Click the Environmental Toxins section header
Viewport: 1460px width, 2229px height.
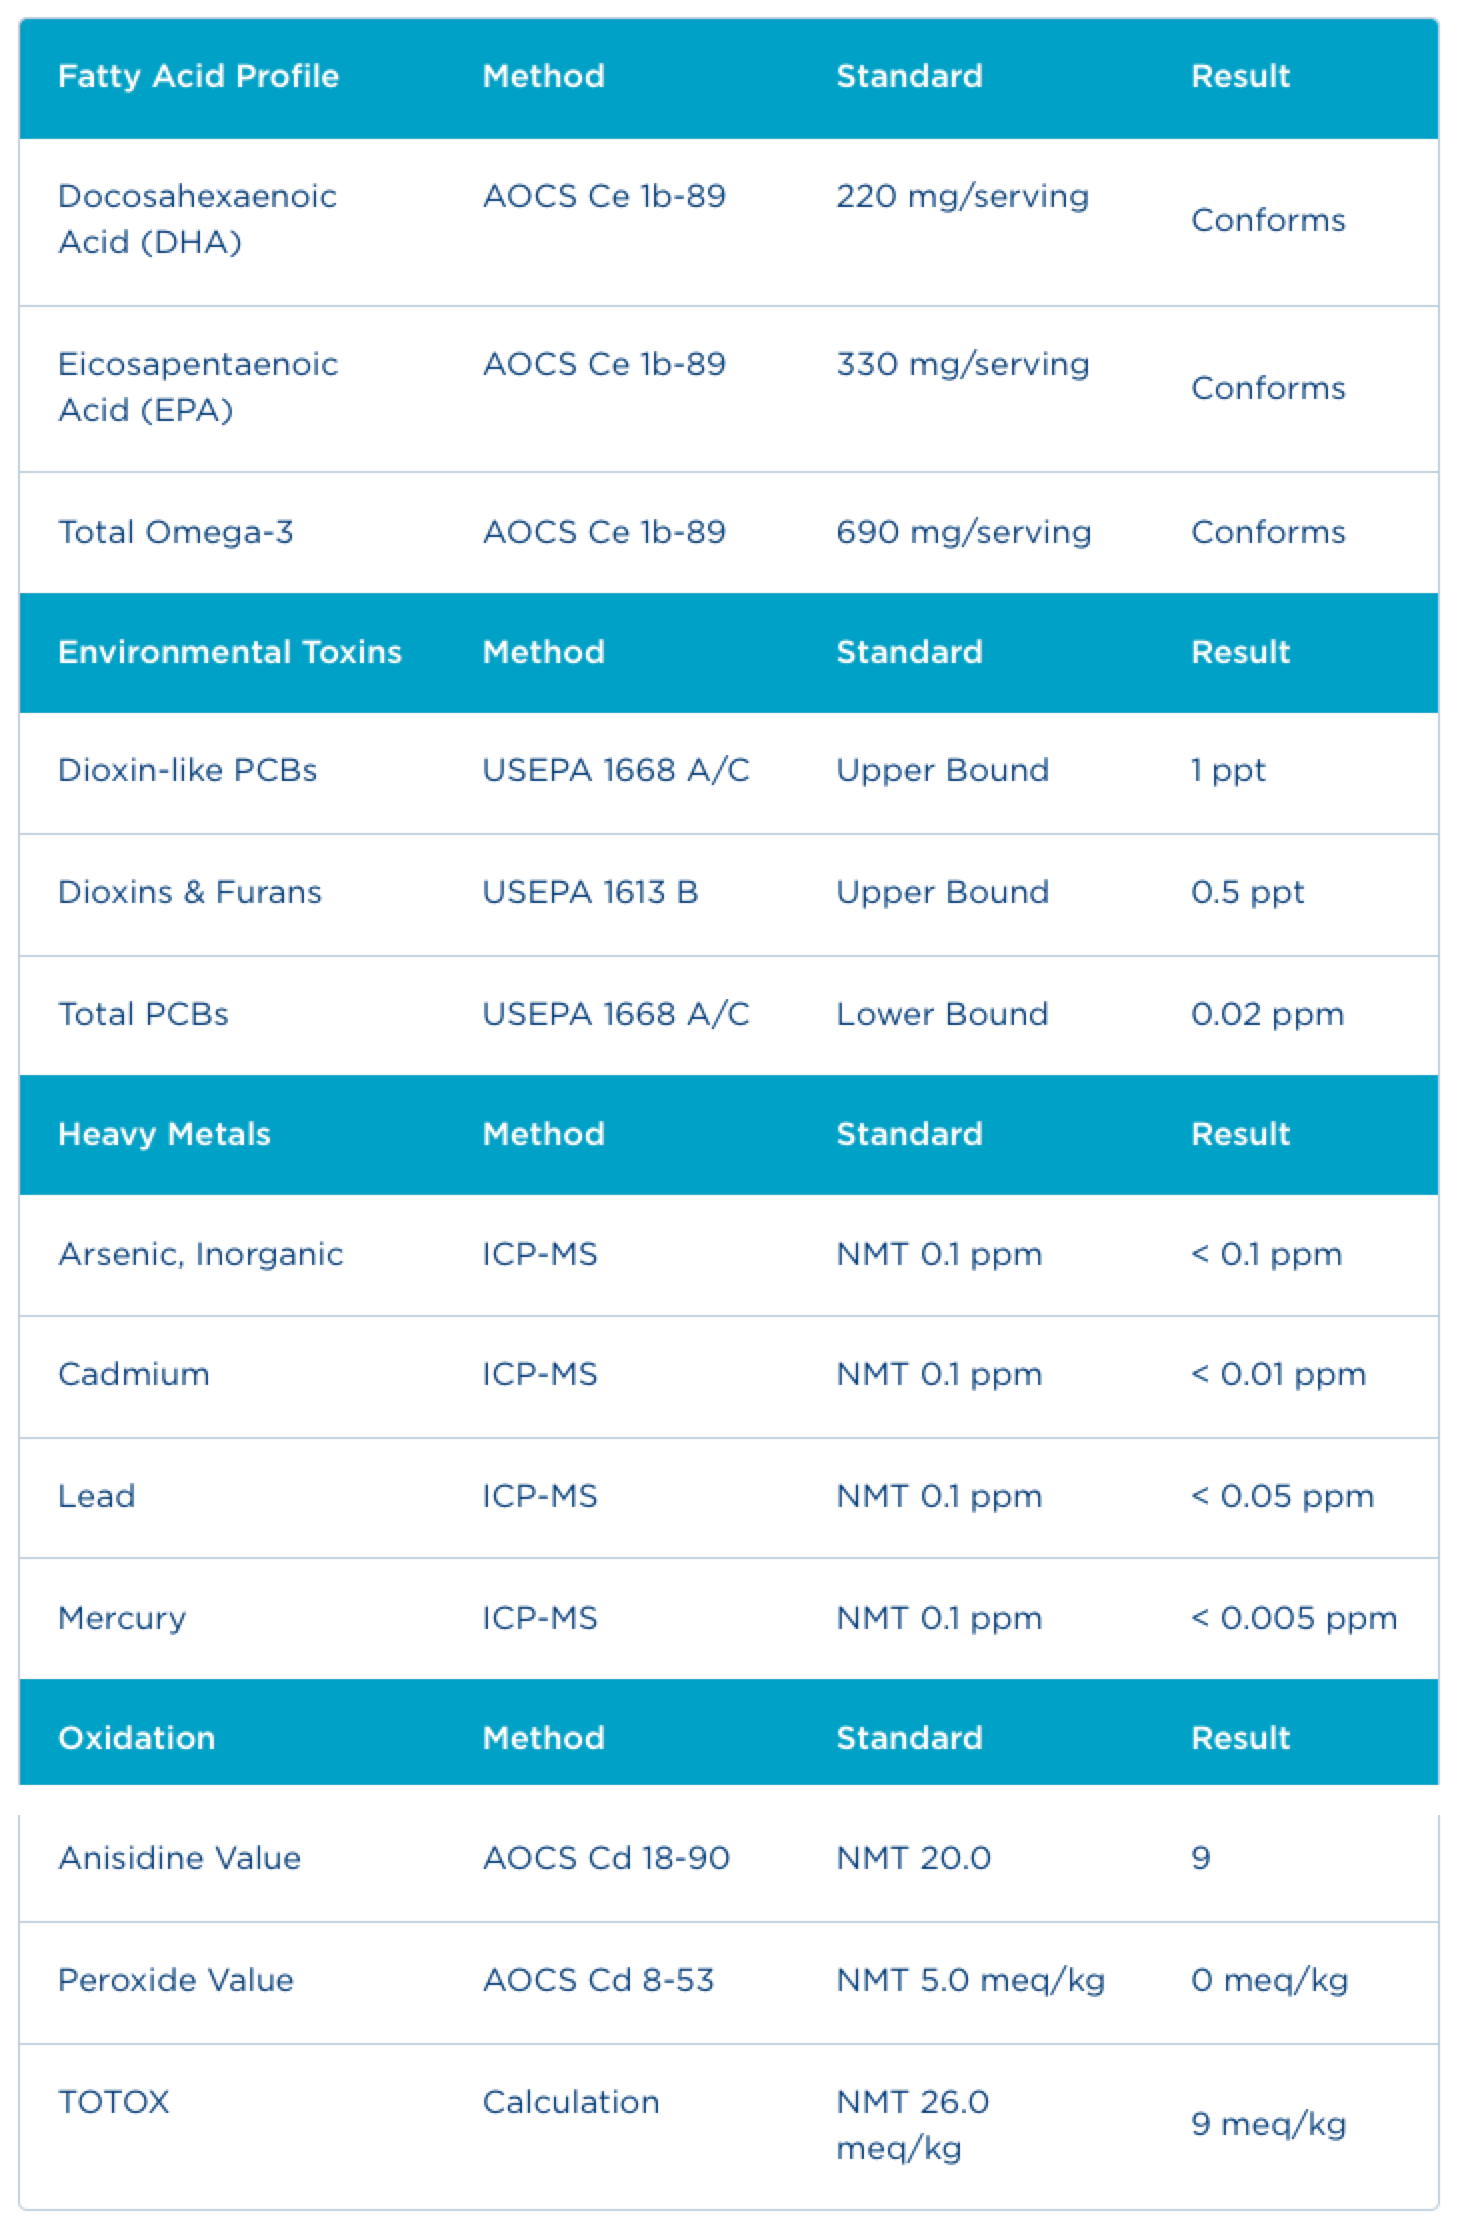point(230,652)
